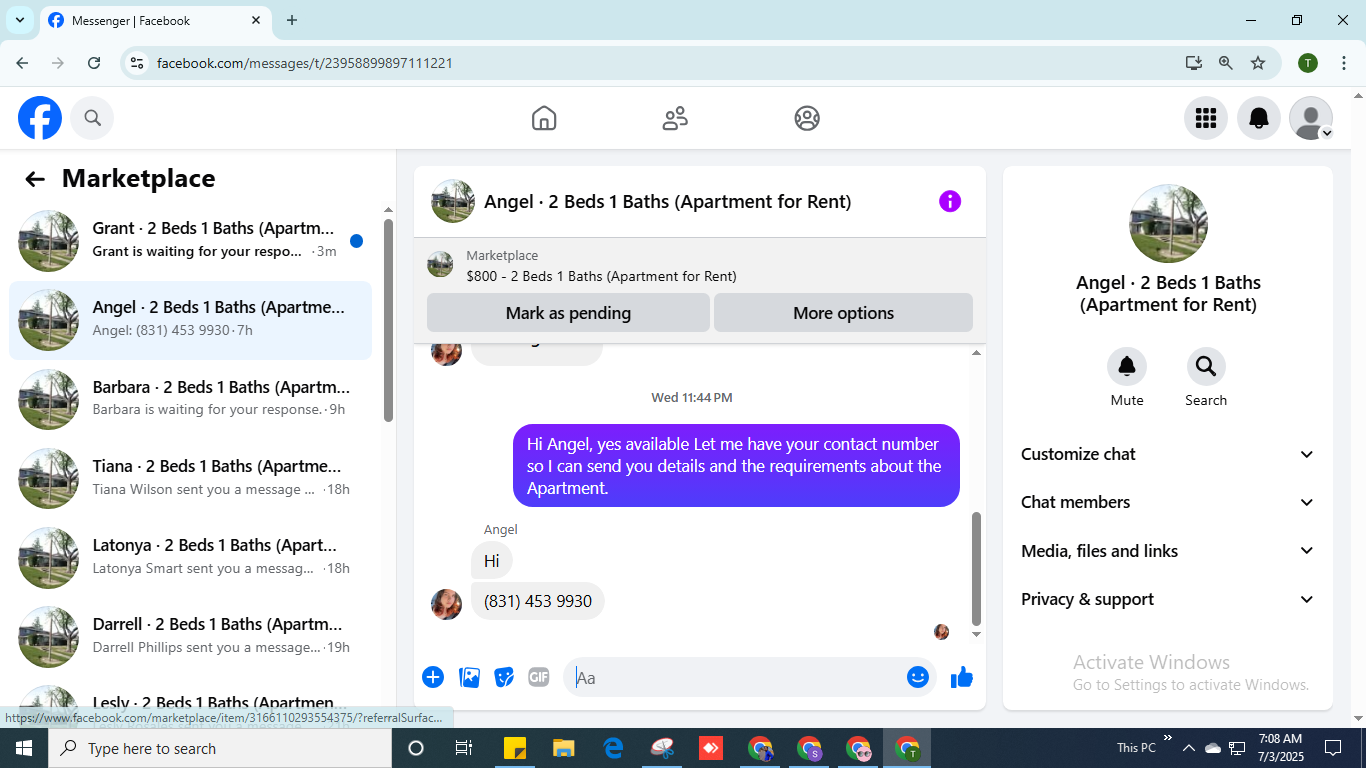The image size is (1366, 768).
Task: Click browser back arrow
Action: [x=22, y=63]
